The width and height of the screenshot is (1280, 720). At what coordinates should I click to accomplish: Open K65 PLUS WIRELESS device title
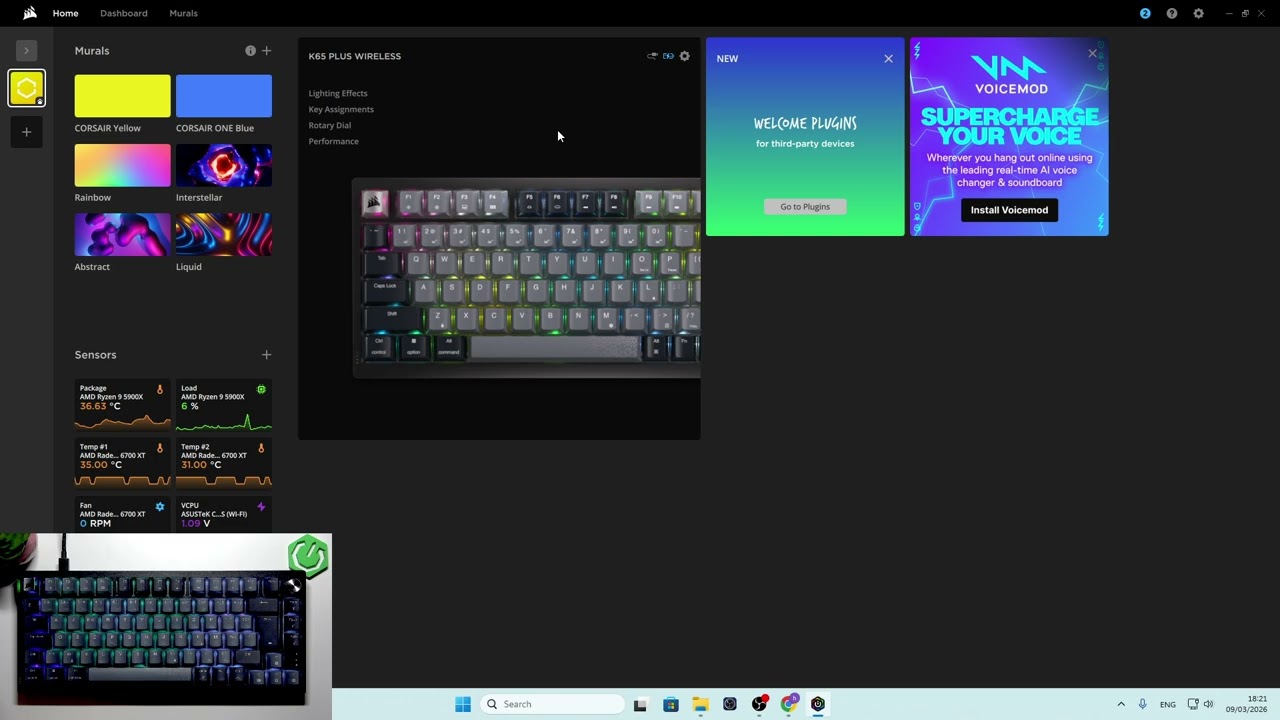[354, 56]
